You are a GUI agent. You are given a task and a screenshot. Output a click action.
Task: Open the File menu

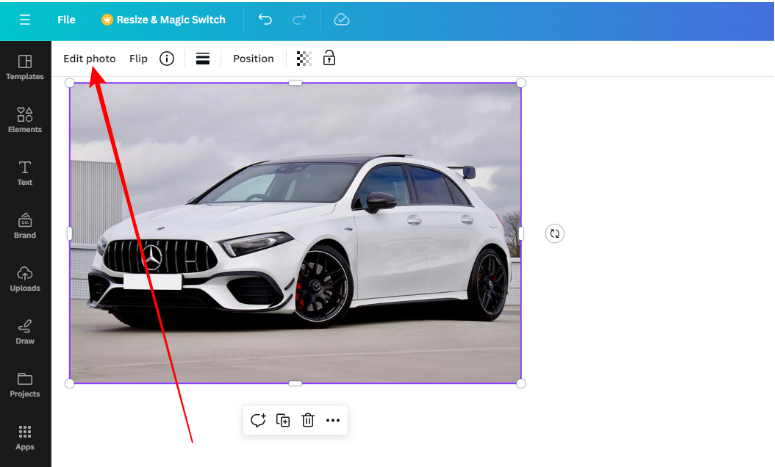point(66,20)
